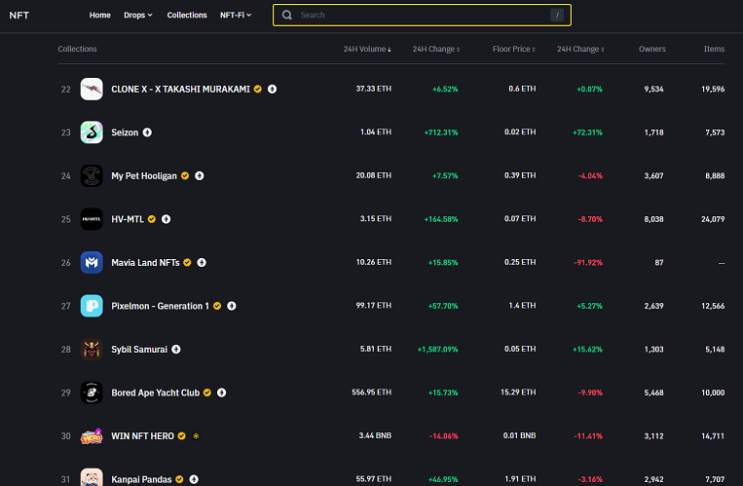This screenshot has height=486, width=743.
Task: Click the slash shortcut key badge
Action: point(557,15)
